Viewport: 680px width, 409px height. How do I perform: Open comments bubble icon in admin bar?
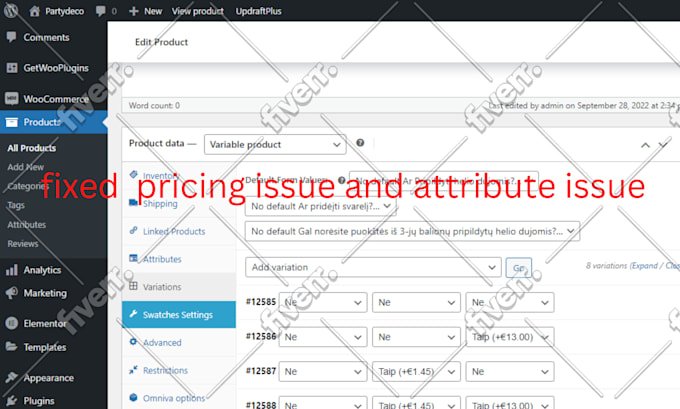click(100, 11)
